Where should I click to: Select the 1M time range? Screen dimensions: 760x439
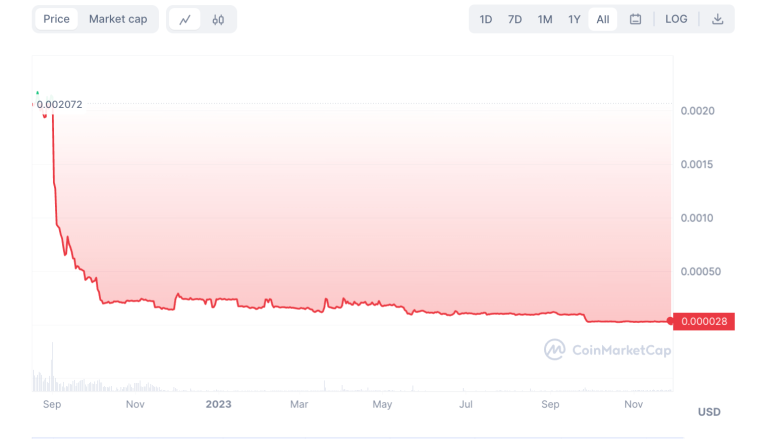[x=545, y=19]
